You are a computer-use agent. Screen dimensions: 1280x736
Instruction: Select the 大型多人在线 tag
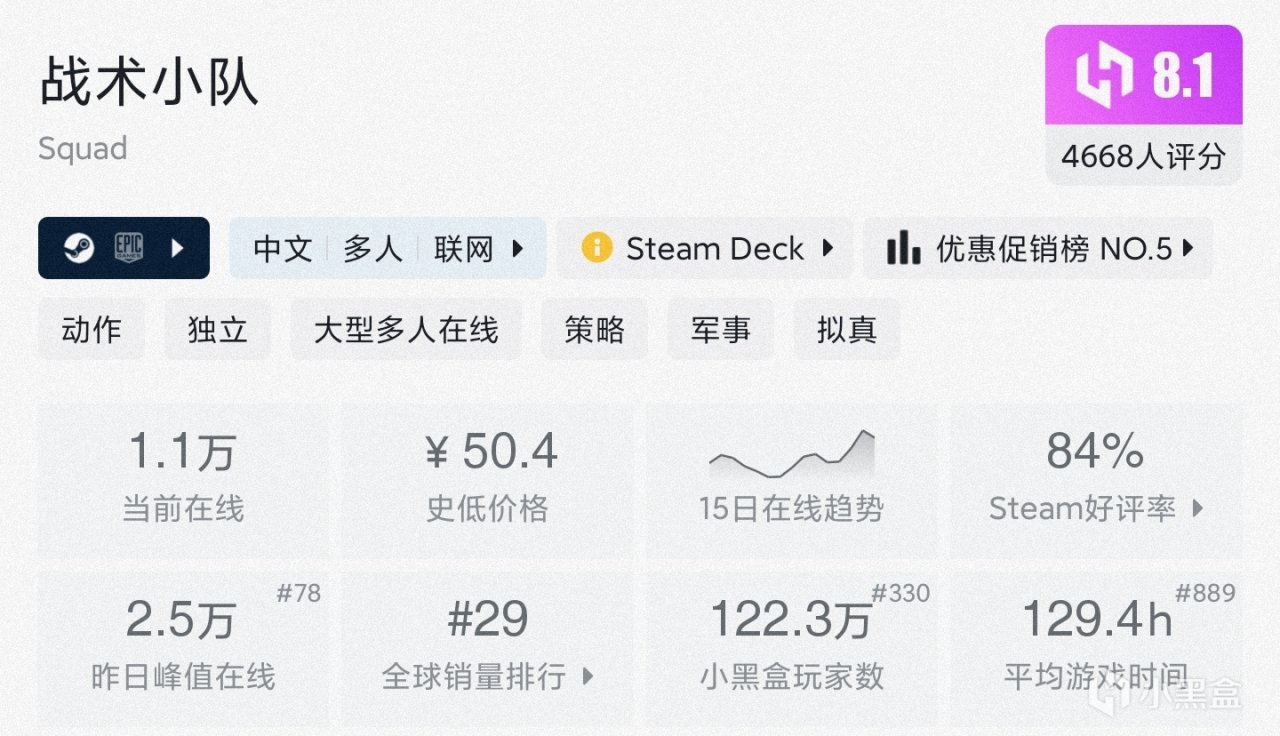pyautogui.click(x=405, y=330)
